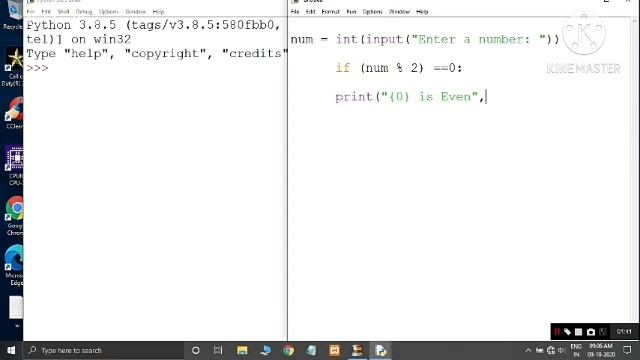The height and width of the screenshot is (360, 640).
Task: Click the ENG IN language indicator
Action: [x=576, y=350]
